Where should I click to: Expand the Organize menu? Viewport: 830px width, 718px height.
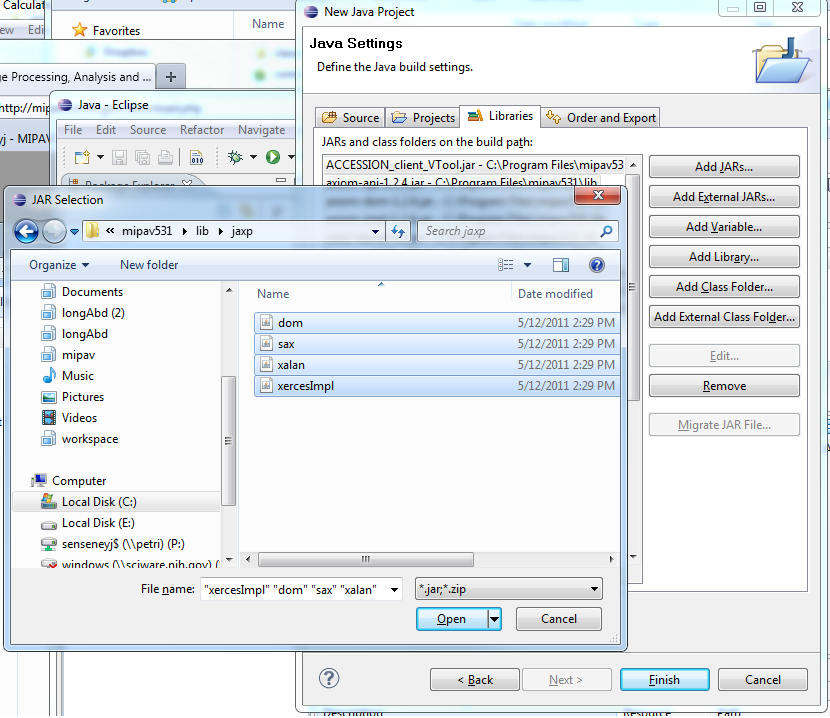59,265
